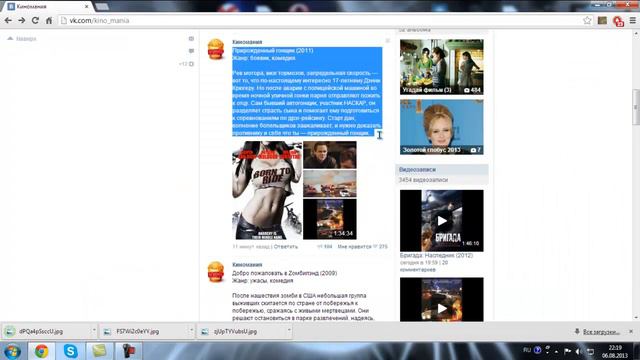640x360 pixels.
Task: Click the repost count on first post
Action: (325, 247)
